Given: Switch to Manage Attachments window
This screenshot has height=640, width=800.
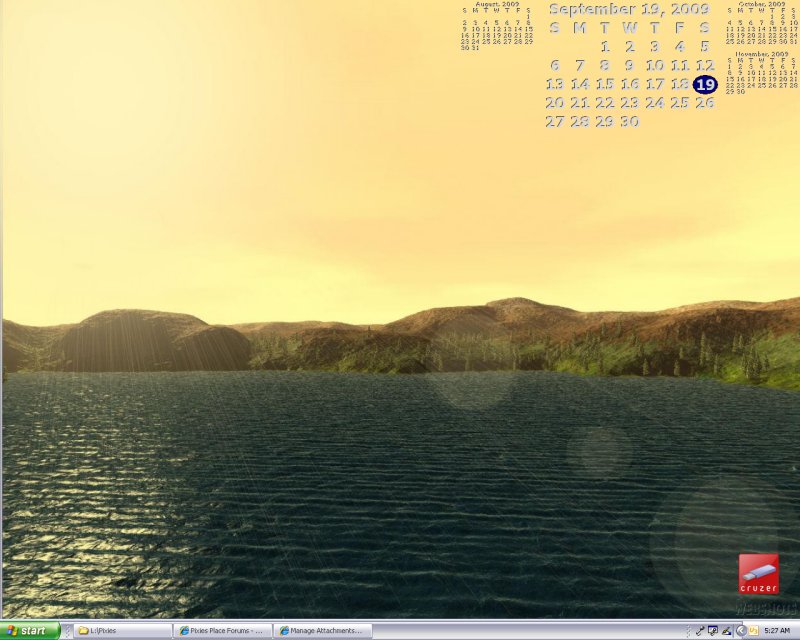Looking at the screenshot, I should 324,631.
